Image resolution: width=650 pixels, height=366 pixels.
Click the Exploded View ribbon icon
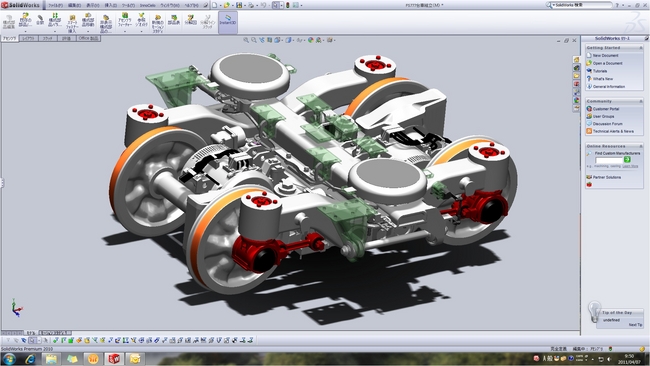click(x=190, y=20)
